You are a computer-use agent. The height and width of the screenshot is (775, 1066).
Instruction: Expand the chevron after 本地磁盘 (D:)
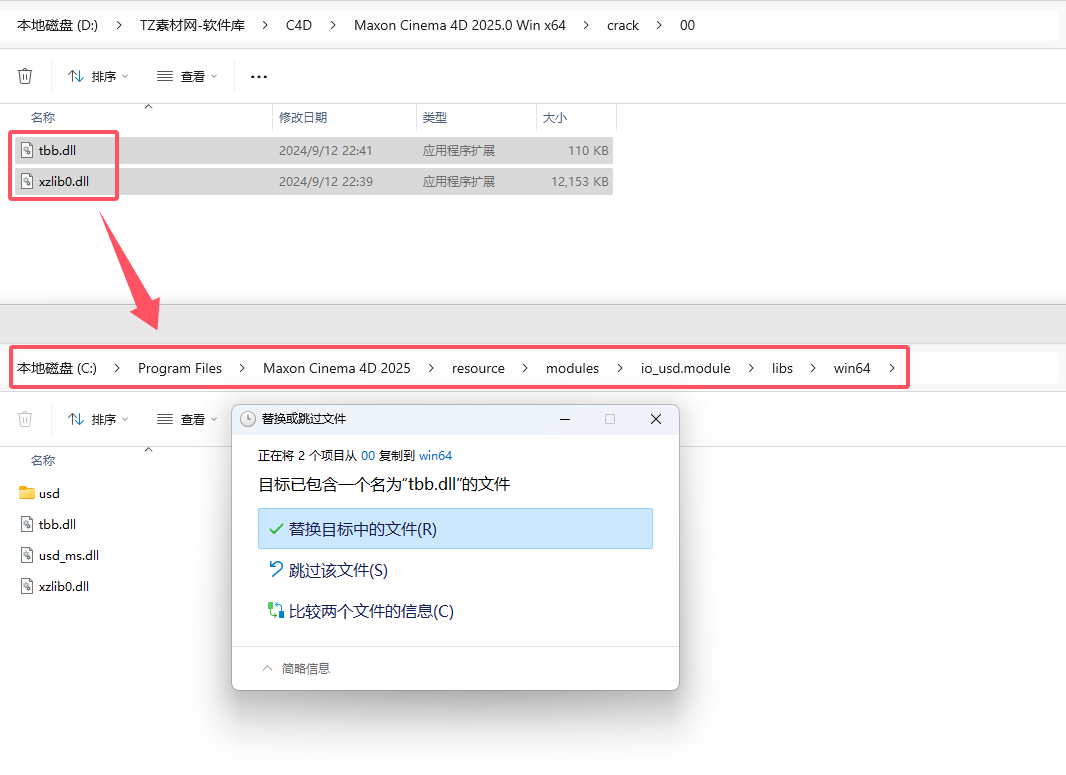[119, 25]
